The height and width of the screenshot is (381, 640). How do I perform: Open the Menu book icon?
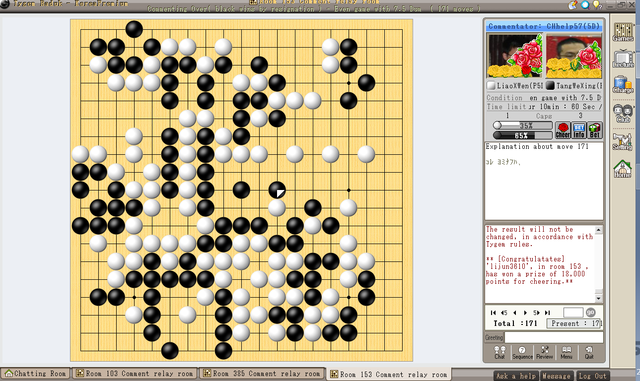tap(567, 352)
